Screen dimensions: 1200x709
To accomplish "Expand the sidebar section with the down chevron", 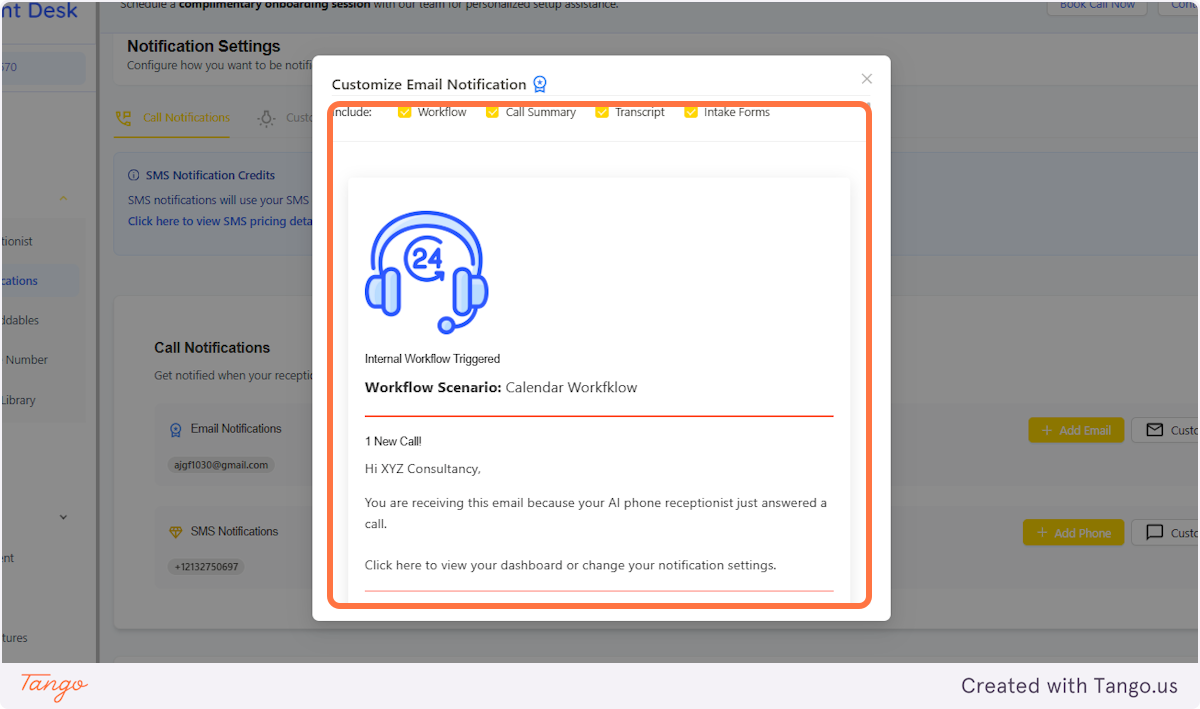I will coord(63,516).
